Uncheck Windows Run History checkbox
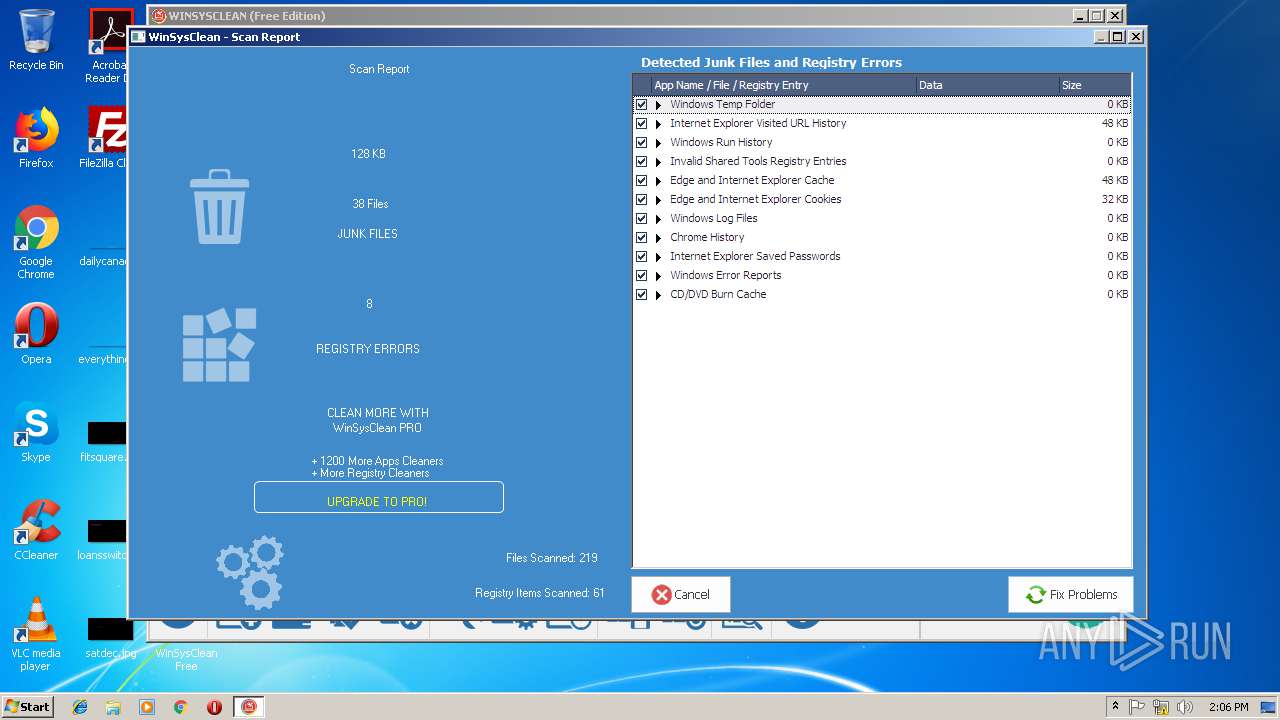The height and width of the screenshot is (720, 1280). coord(642,142)
